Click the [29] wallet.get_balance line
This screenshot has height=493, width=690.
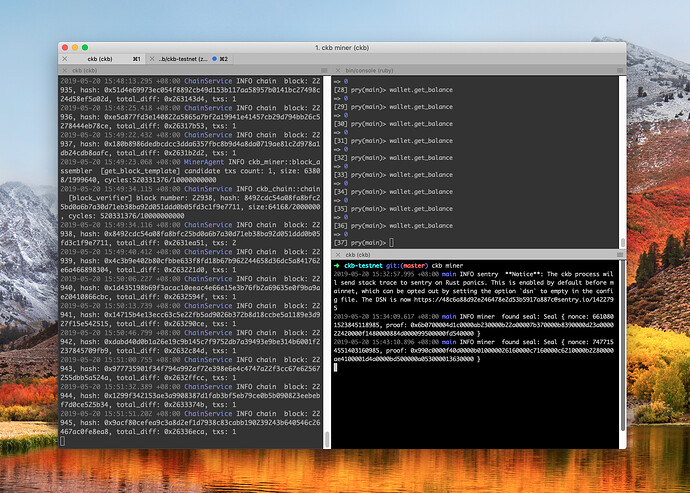pos(393,107)
